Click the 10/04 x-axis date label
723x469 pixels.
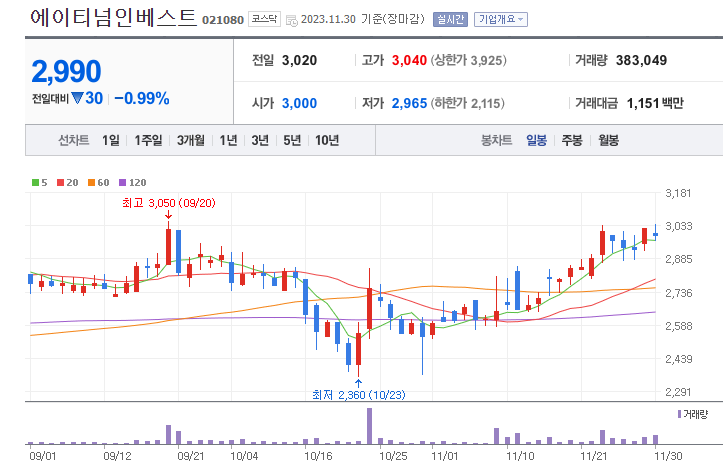coord(244,457)
